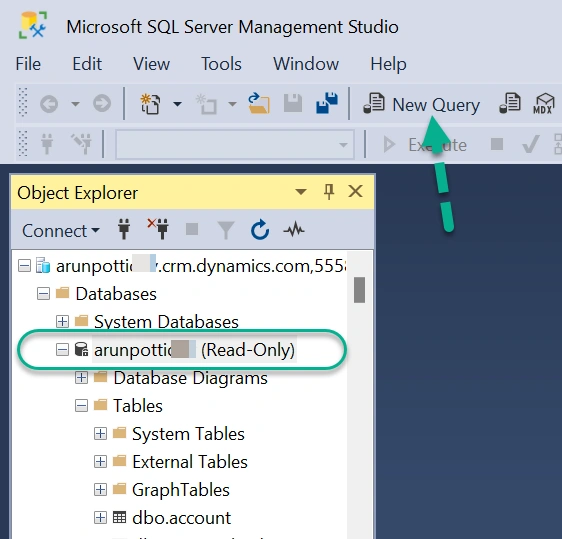
Task: Expand the System Databases node
Action: tap(62, 321)
